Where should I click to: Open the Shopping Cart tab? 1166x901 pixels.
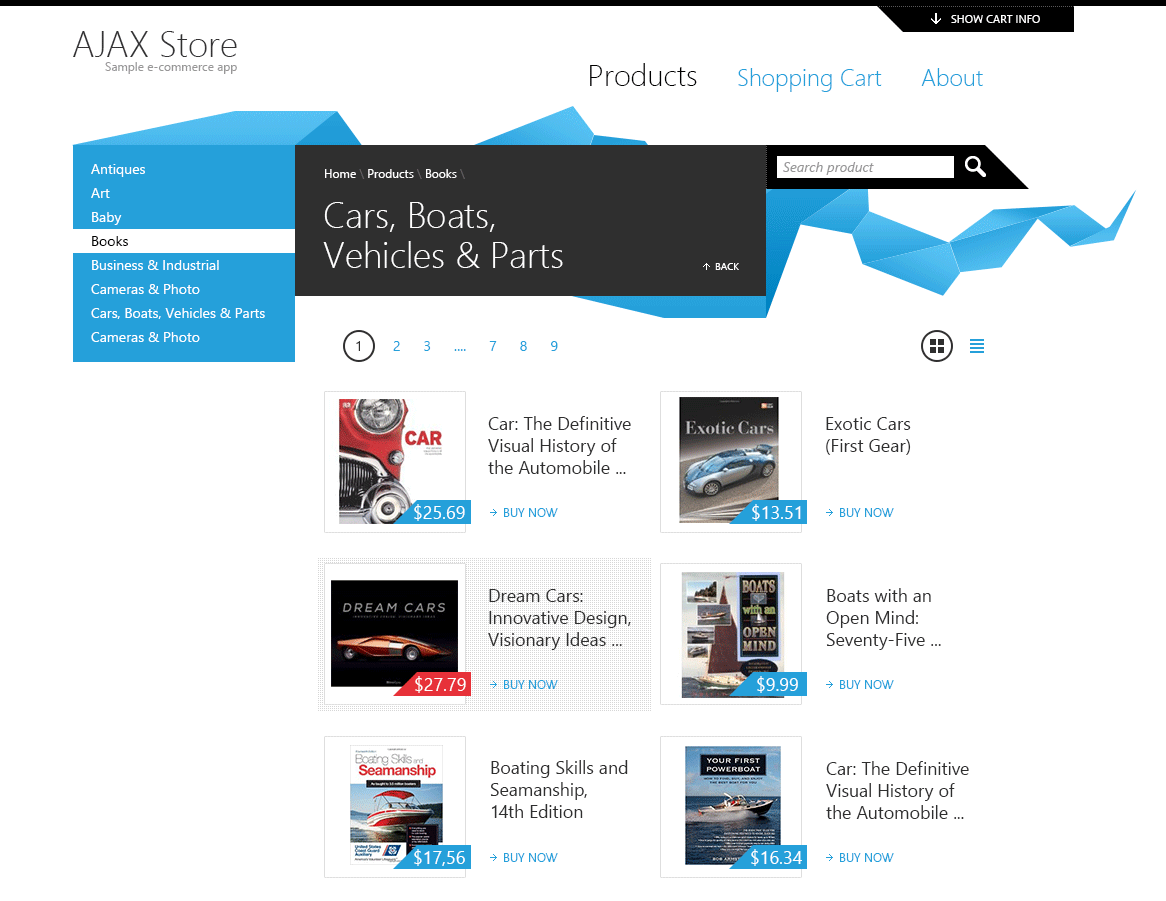pos(809,78)
